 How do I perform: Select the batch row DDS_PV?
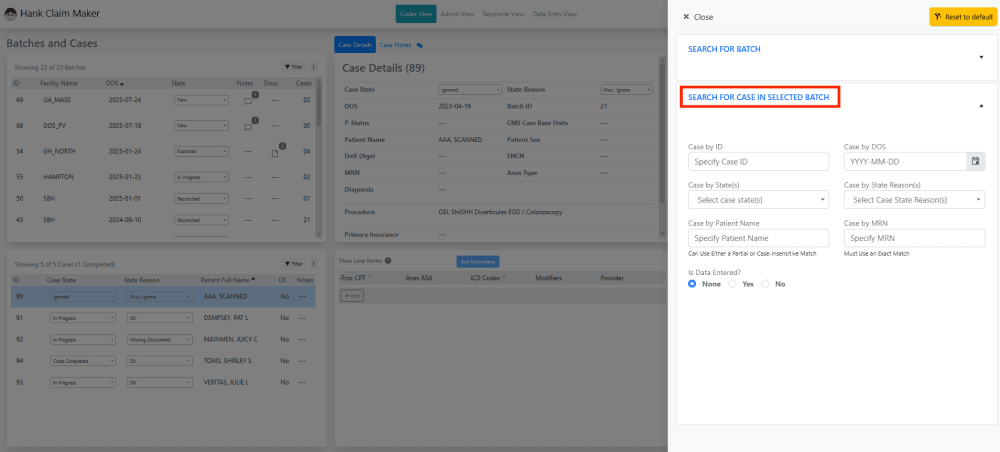(x=163, y=126)
